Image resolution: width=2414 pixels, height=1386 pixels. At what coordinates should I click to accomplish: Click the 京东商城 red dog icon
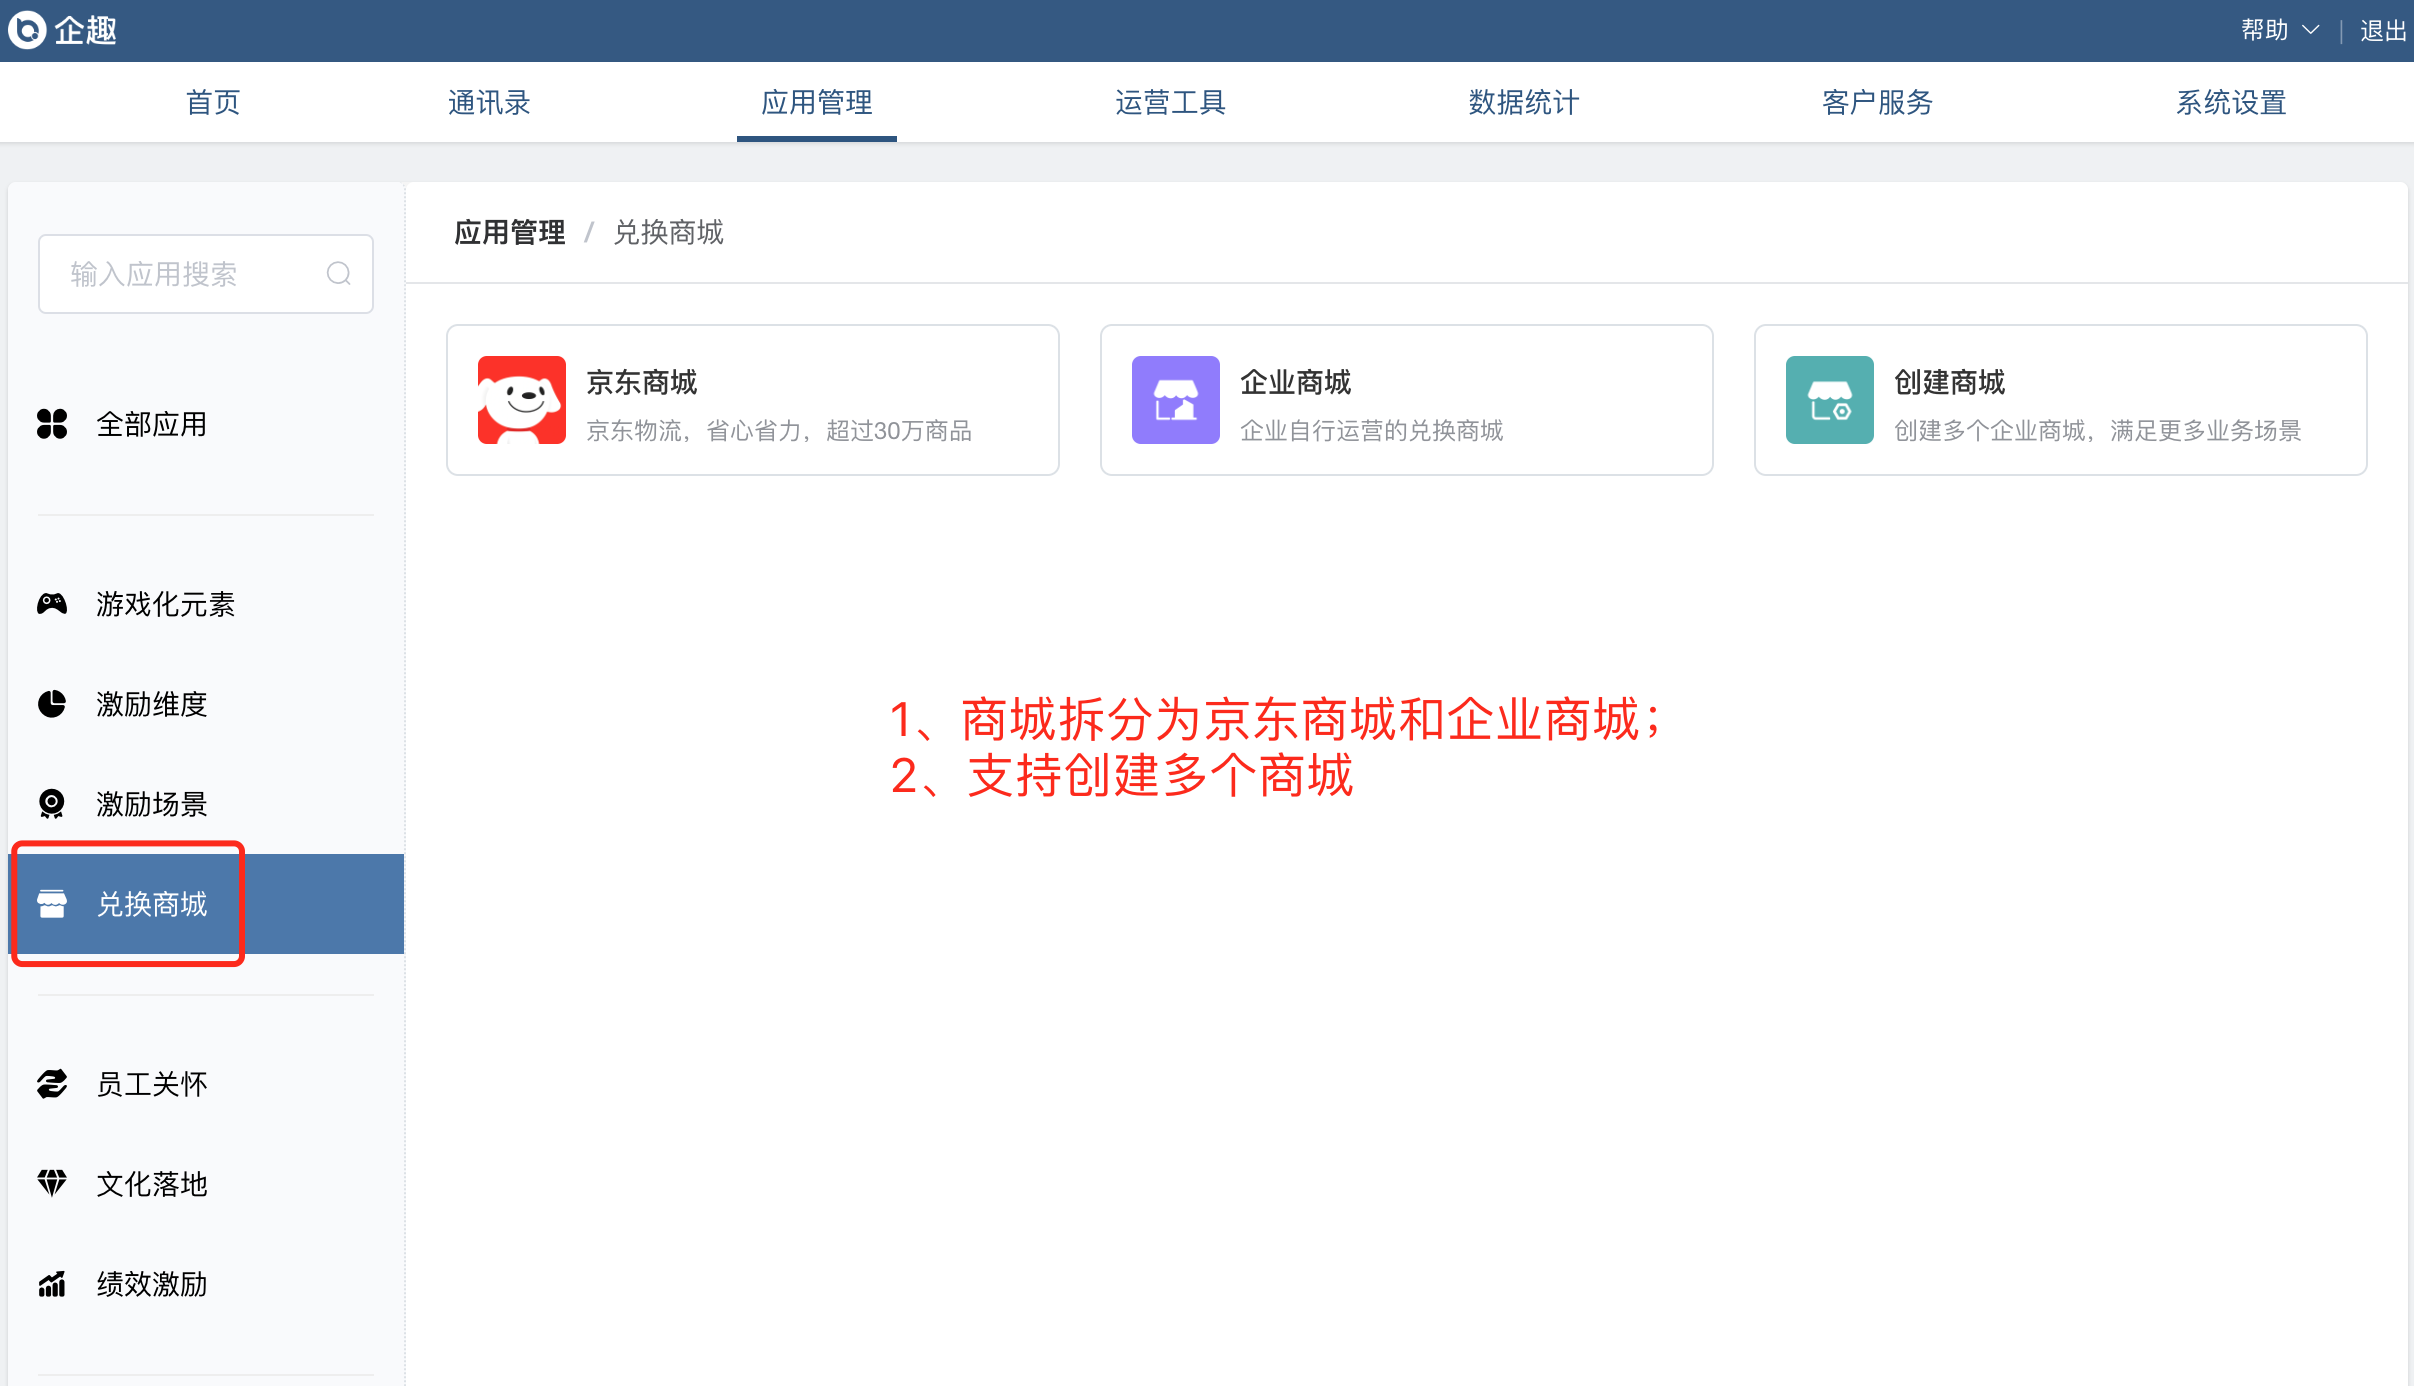coord(521,400)
